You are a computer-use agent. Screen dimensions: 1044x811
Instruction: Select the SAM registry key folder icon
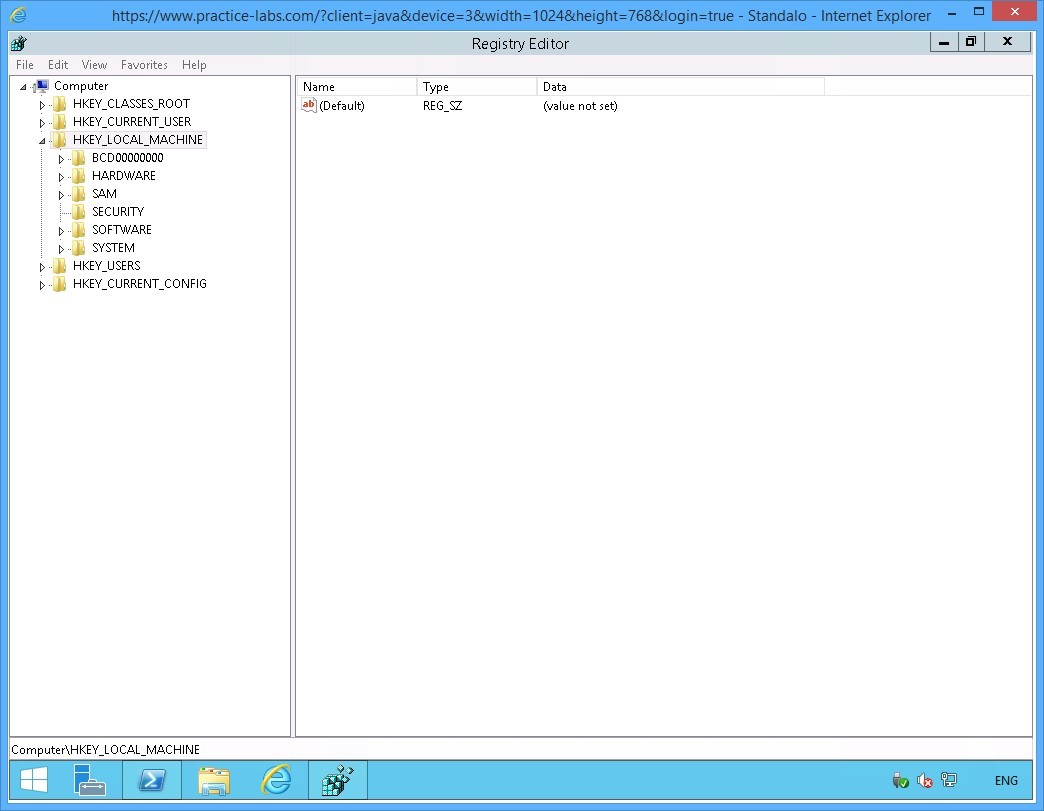coord(78,193)
